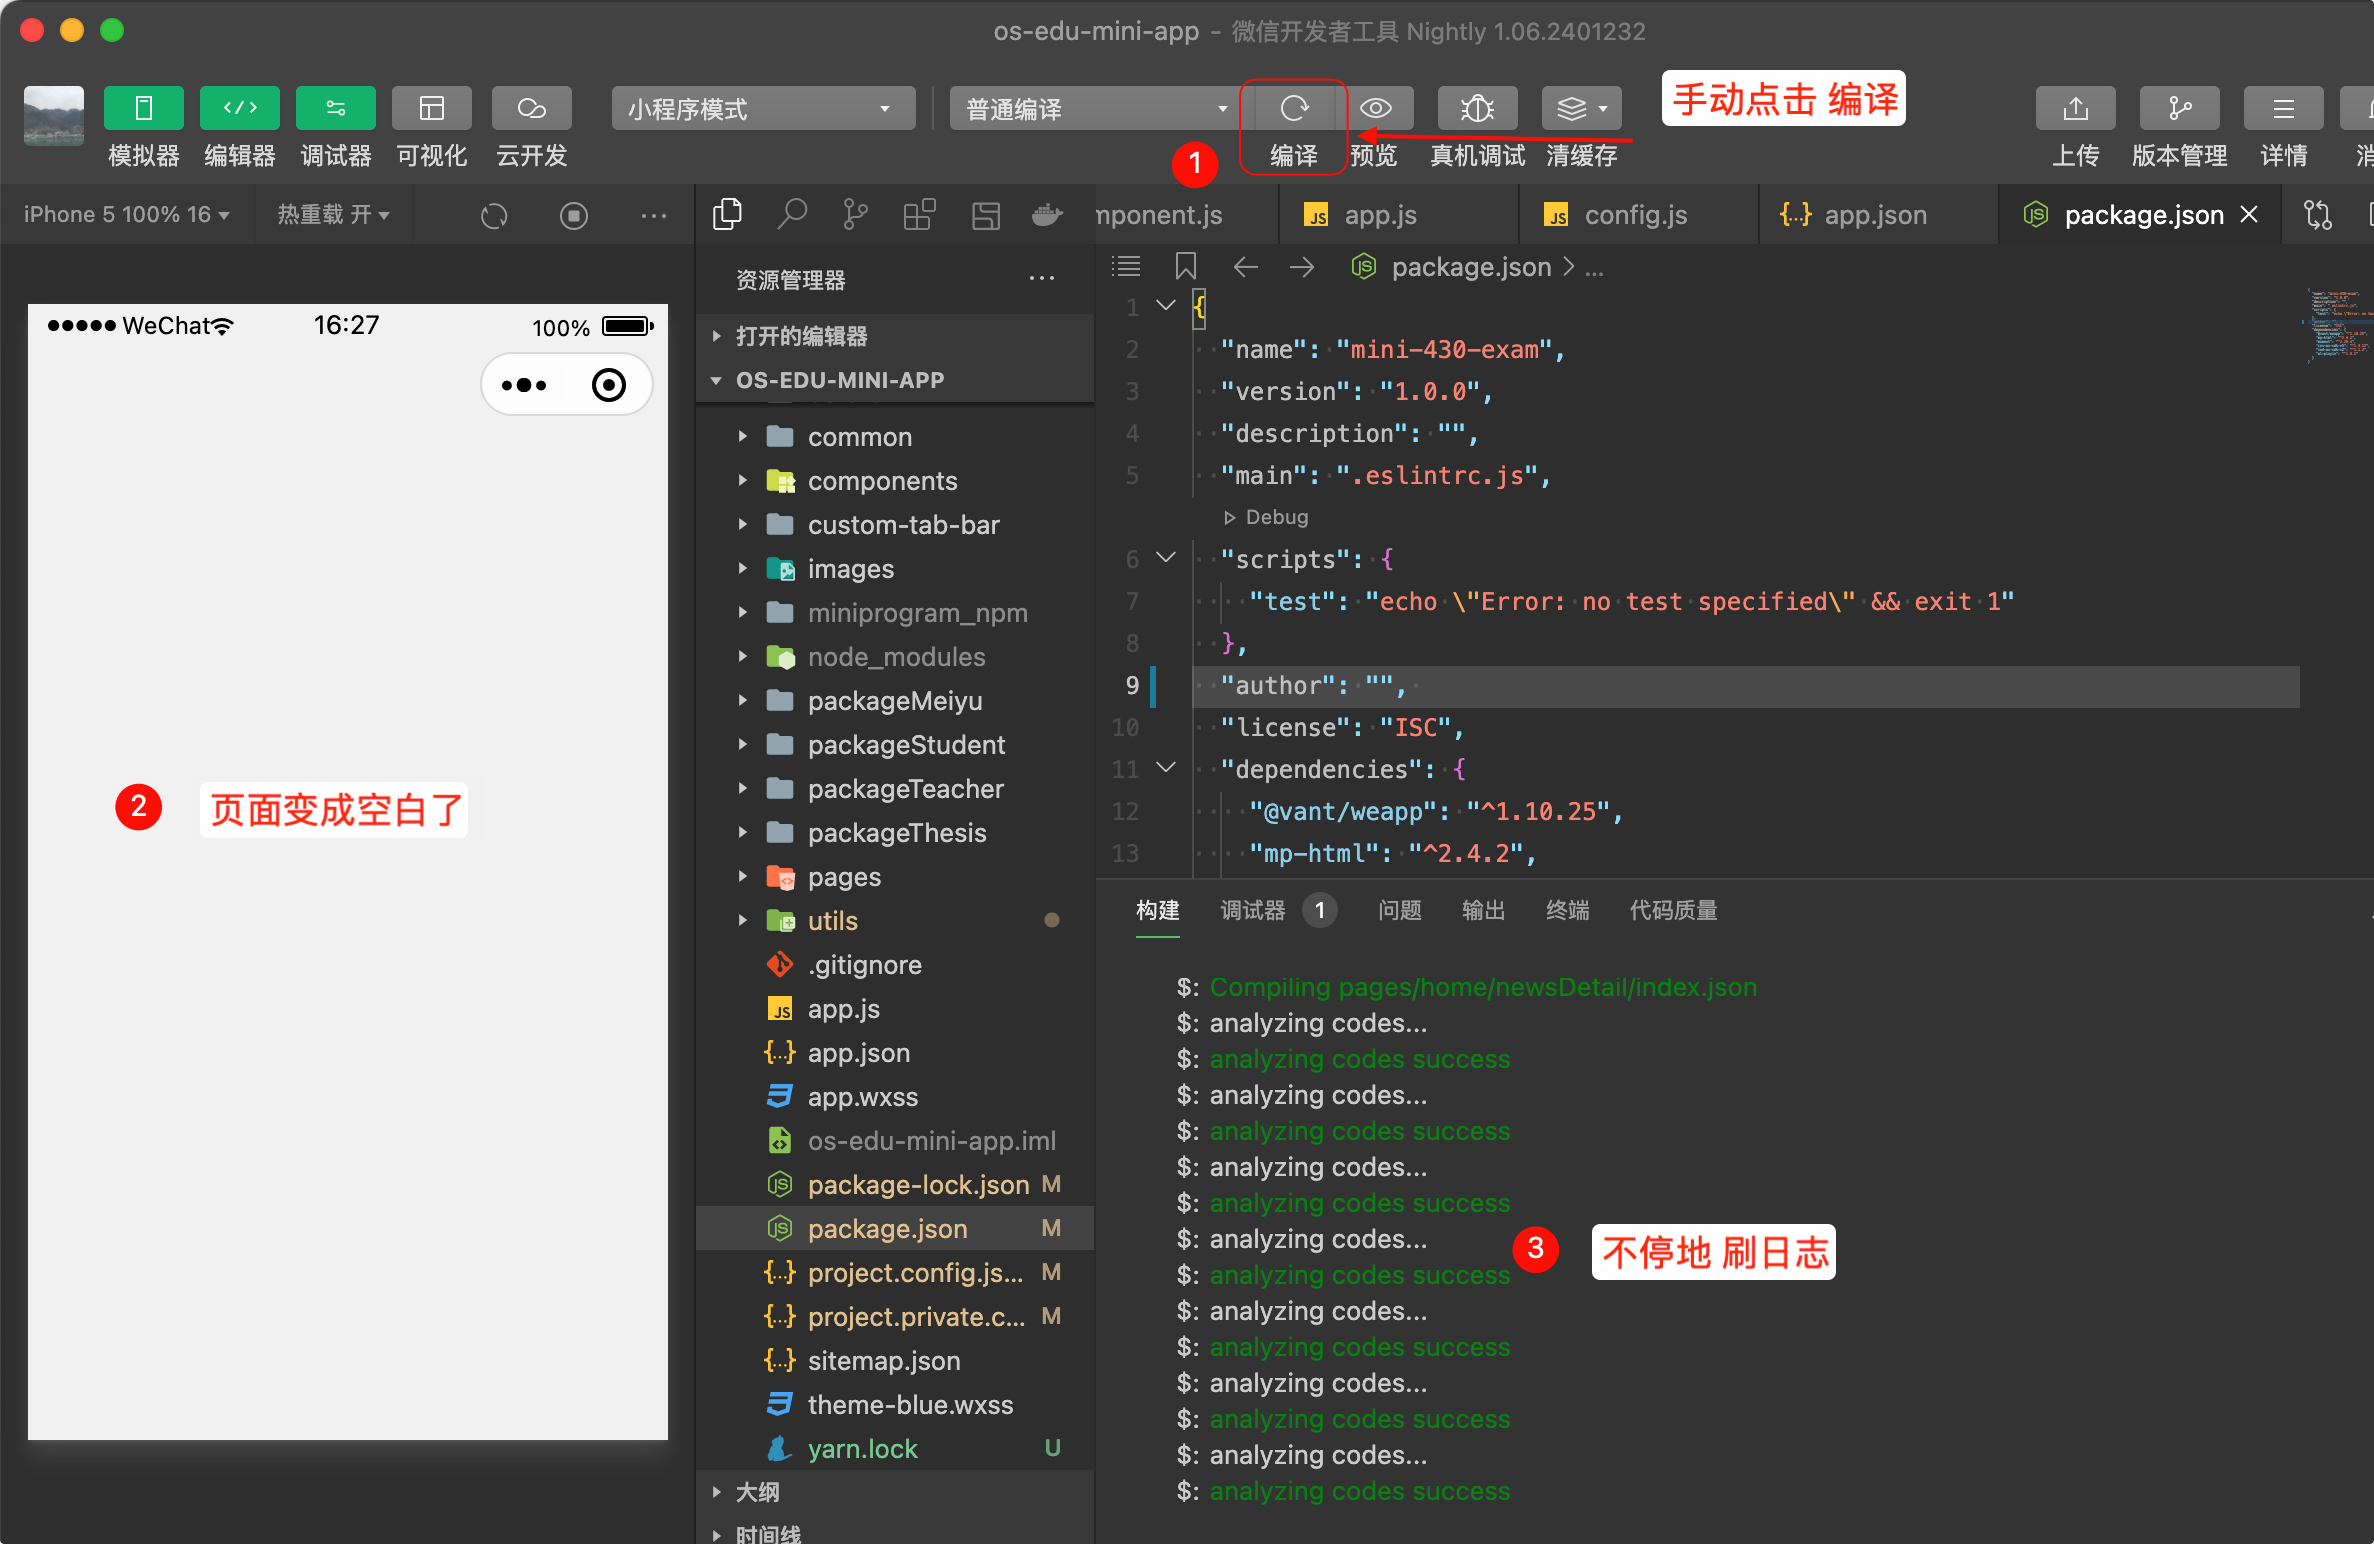Image resolution: width=2374 pixels, height=1544 pixels.
Task: Toggle the Editor panel button
Action: [239, 109]
